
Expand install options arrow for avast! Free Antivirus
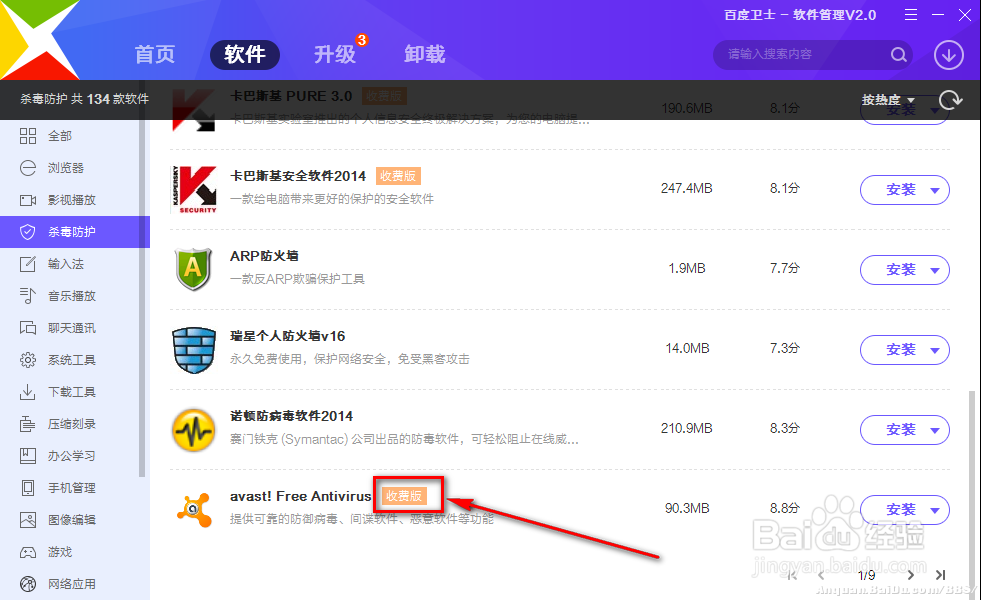935,511
